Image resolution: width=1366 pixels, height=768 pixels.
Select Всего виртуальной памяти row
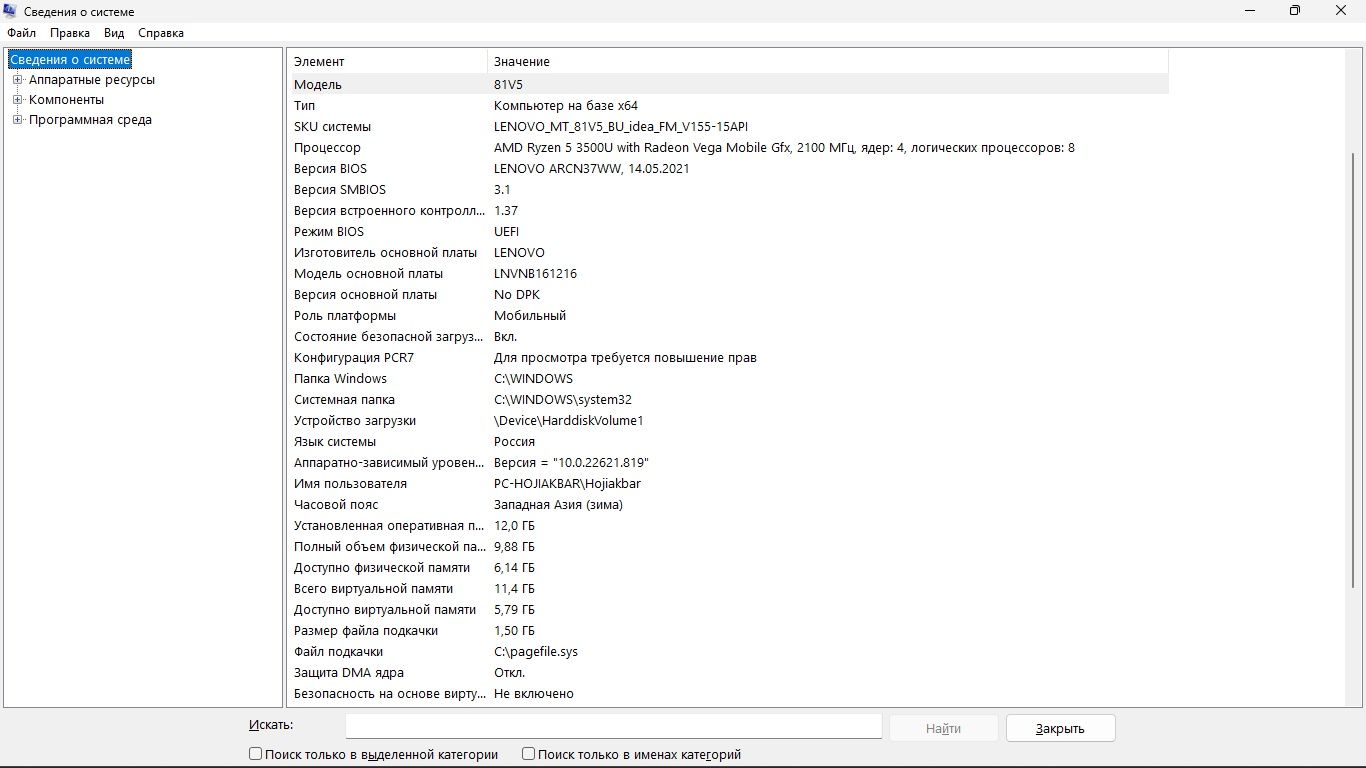[730, 589]
